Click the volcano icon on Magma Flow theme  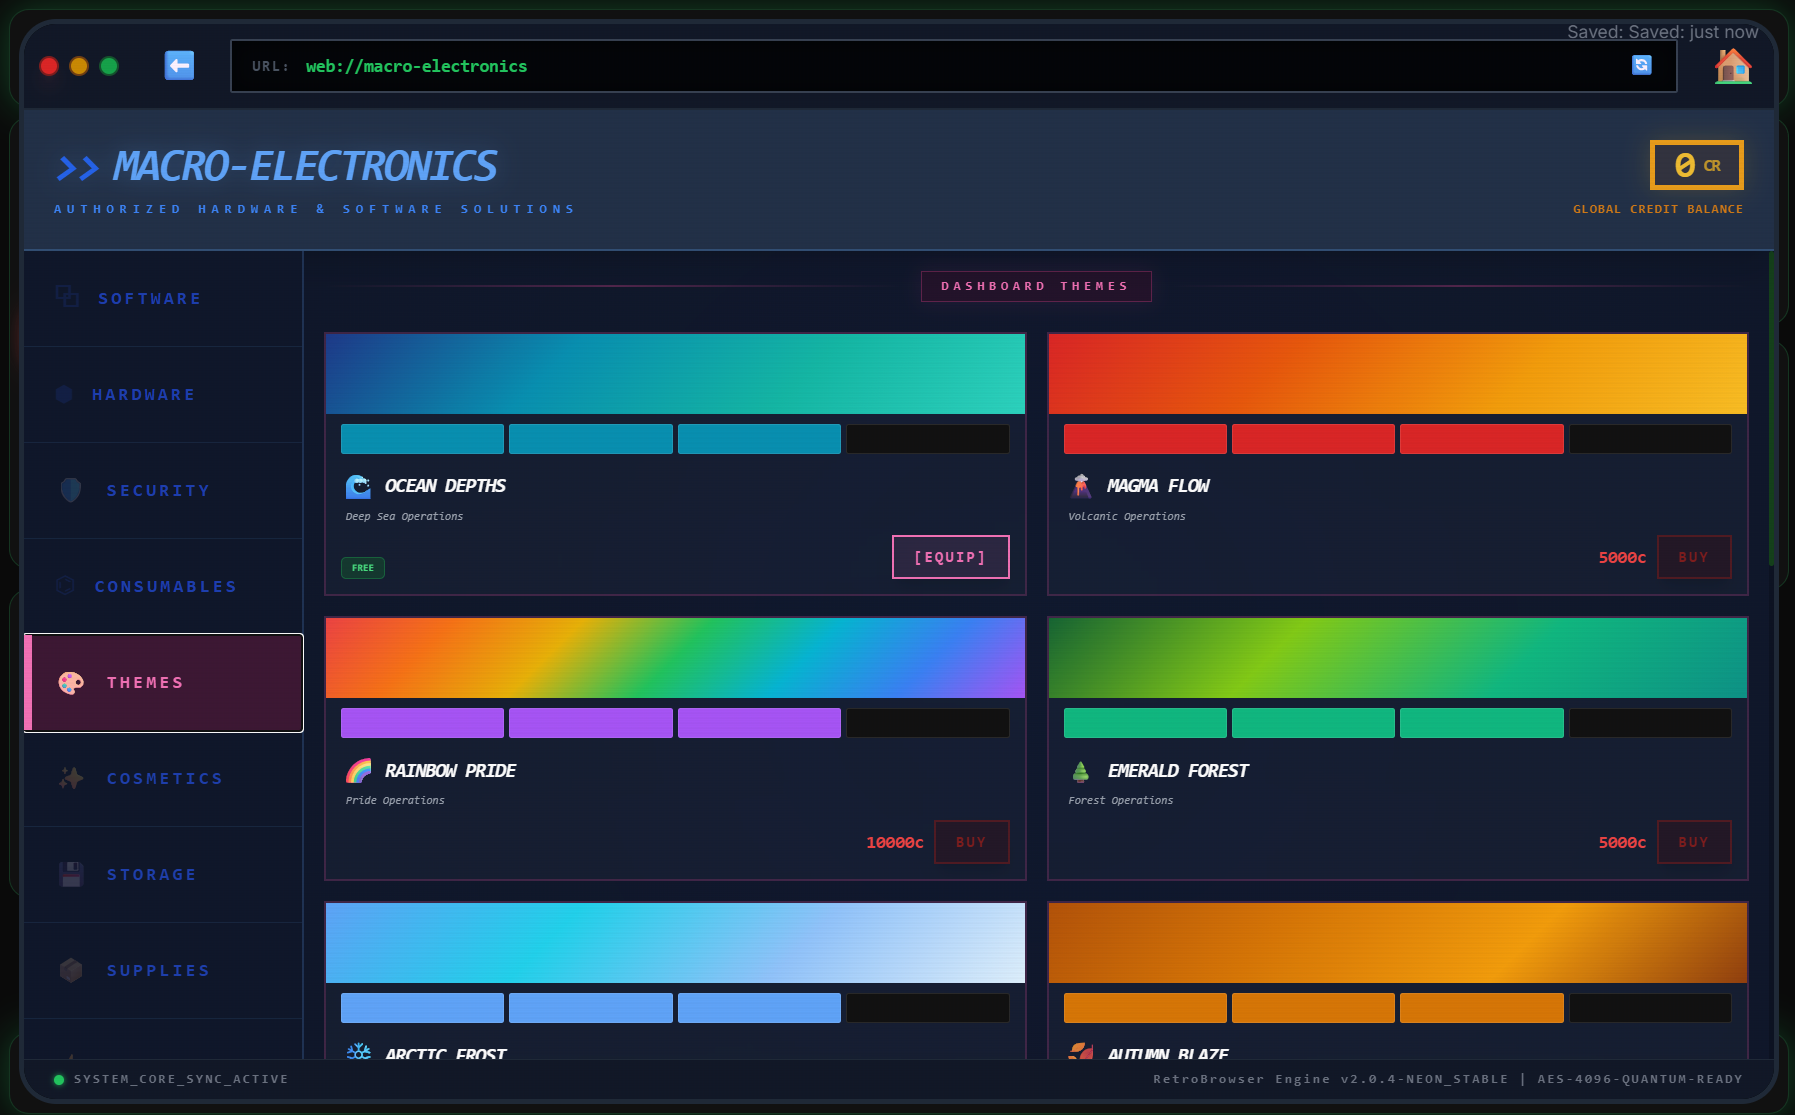(x=1080, y=486)
